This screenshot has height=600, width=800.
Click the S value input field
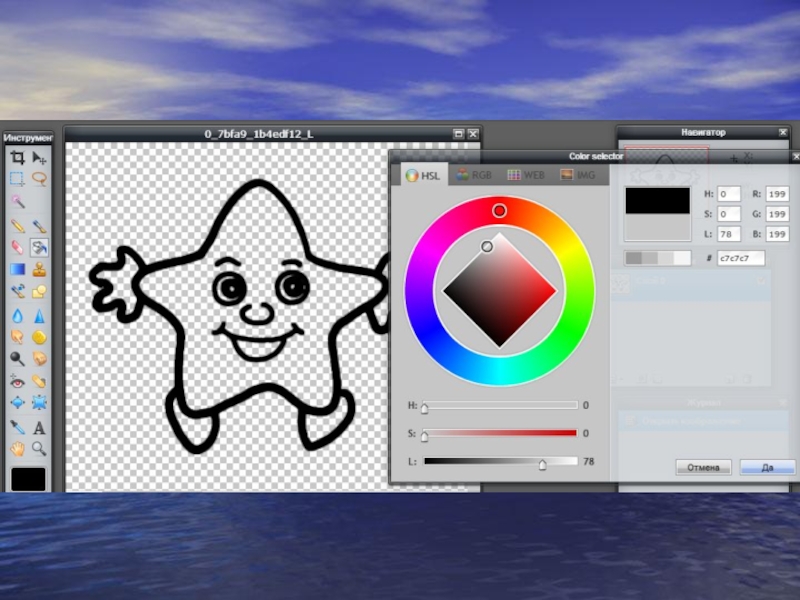tap(729, 214)
